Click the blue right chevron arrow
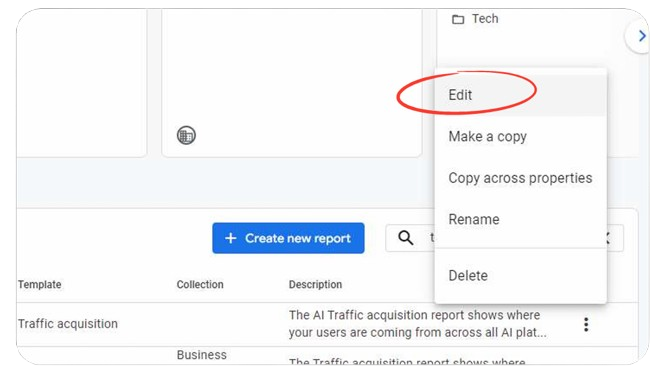659x378 pixels. (x=642, y=36)
